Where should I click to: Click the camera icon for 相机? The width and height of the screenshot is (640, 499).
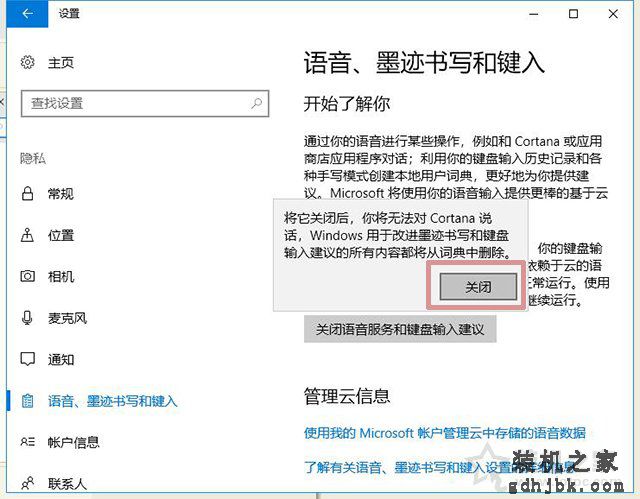pos(27,277)
